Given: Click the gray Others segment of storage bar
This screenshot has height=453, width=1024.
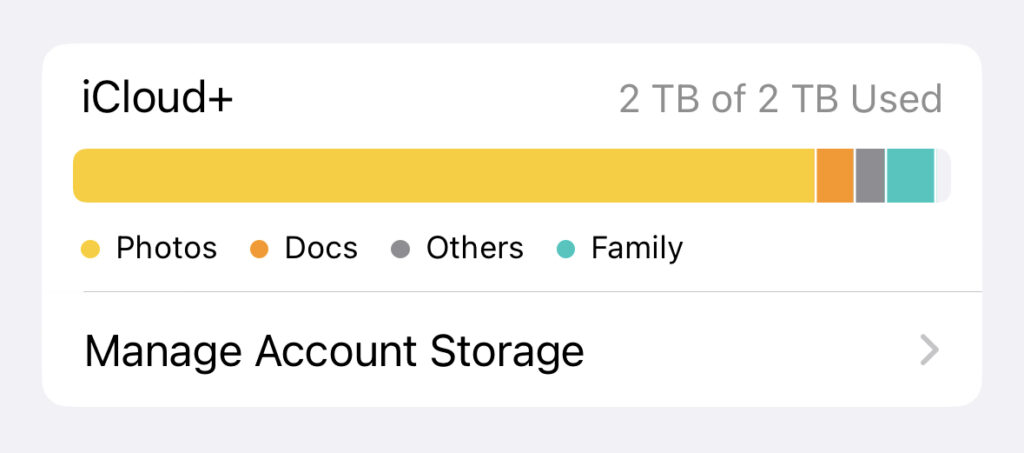Looking at the screenshot, I should click(x=870, y=176).
